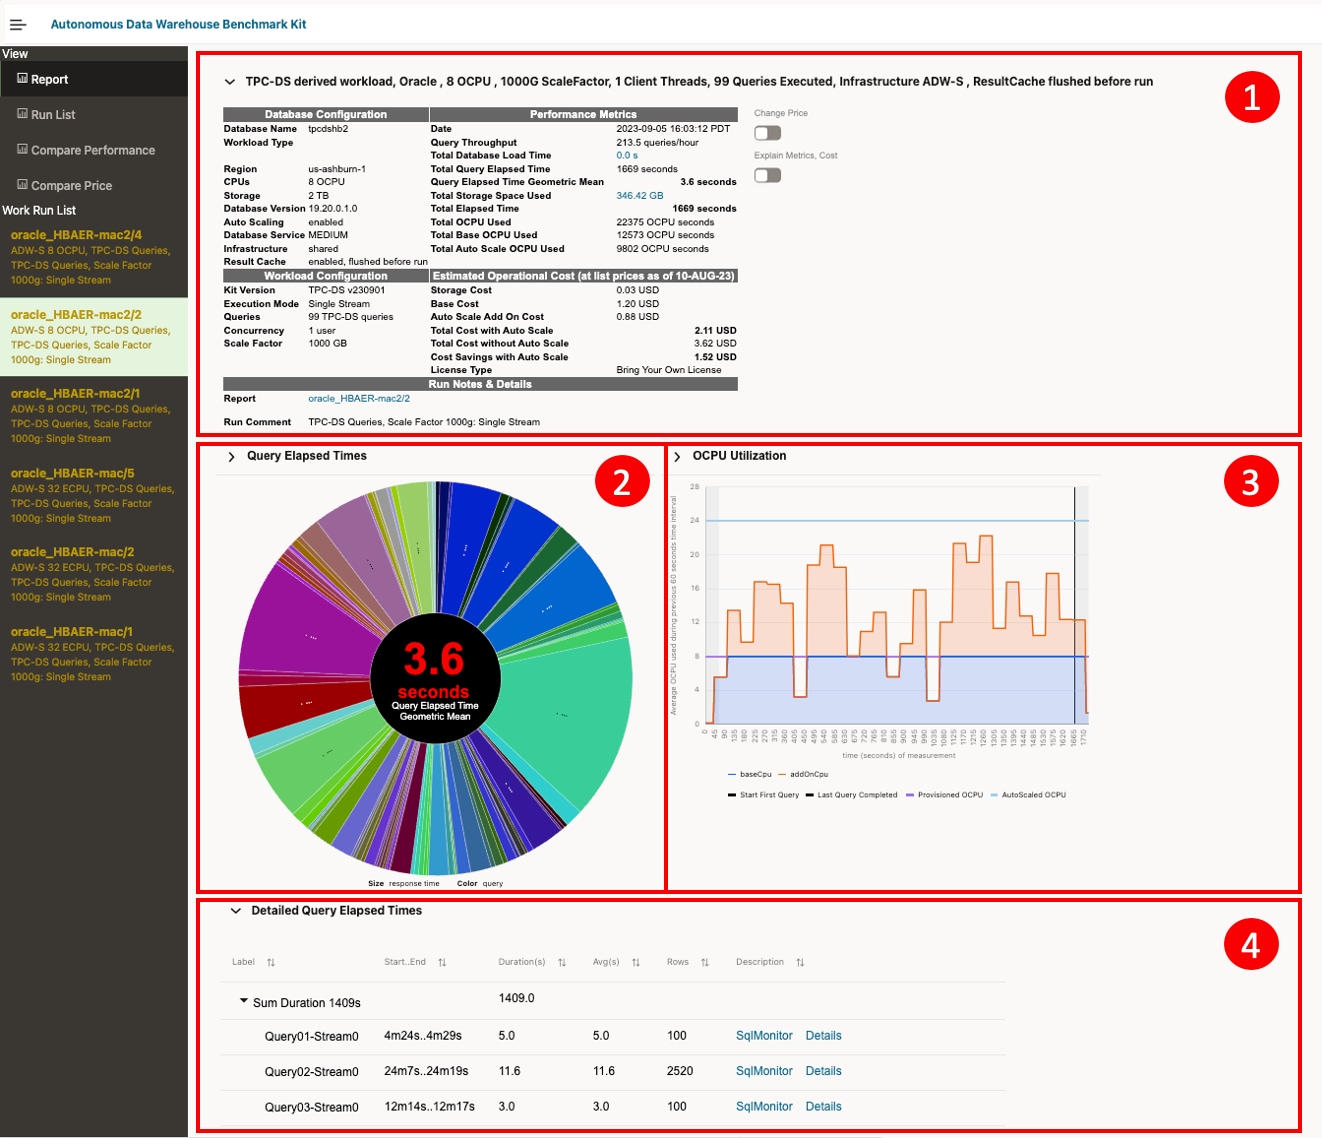Click the Start First Query legend entry
The height and width of the screenshot is (1138, 1322).
coord(764,795)
